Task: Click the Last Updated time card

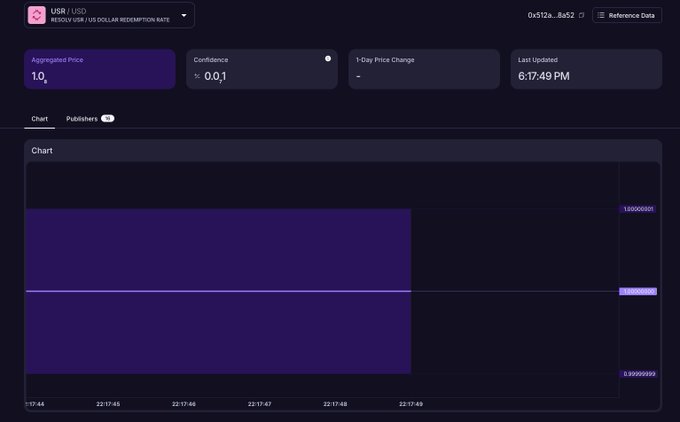Action: coord(586,69)
